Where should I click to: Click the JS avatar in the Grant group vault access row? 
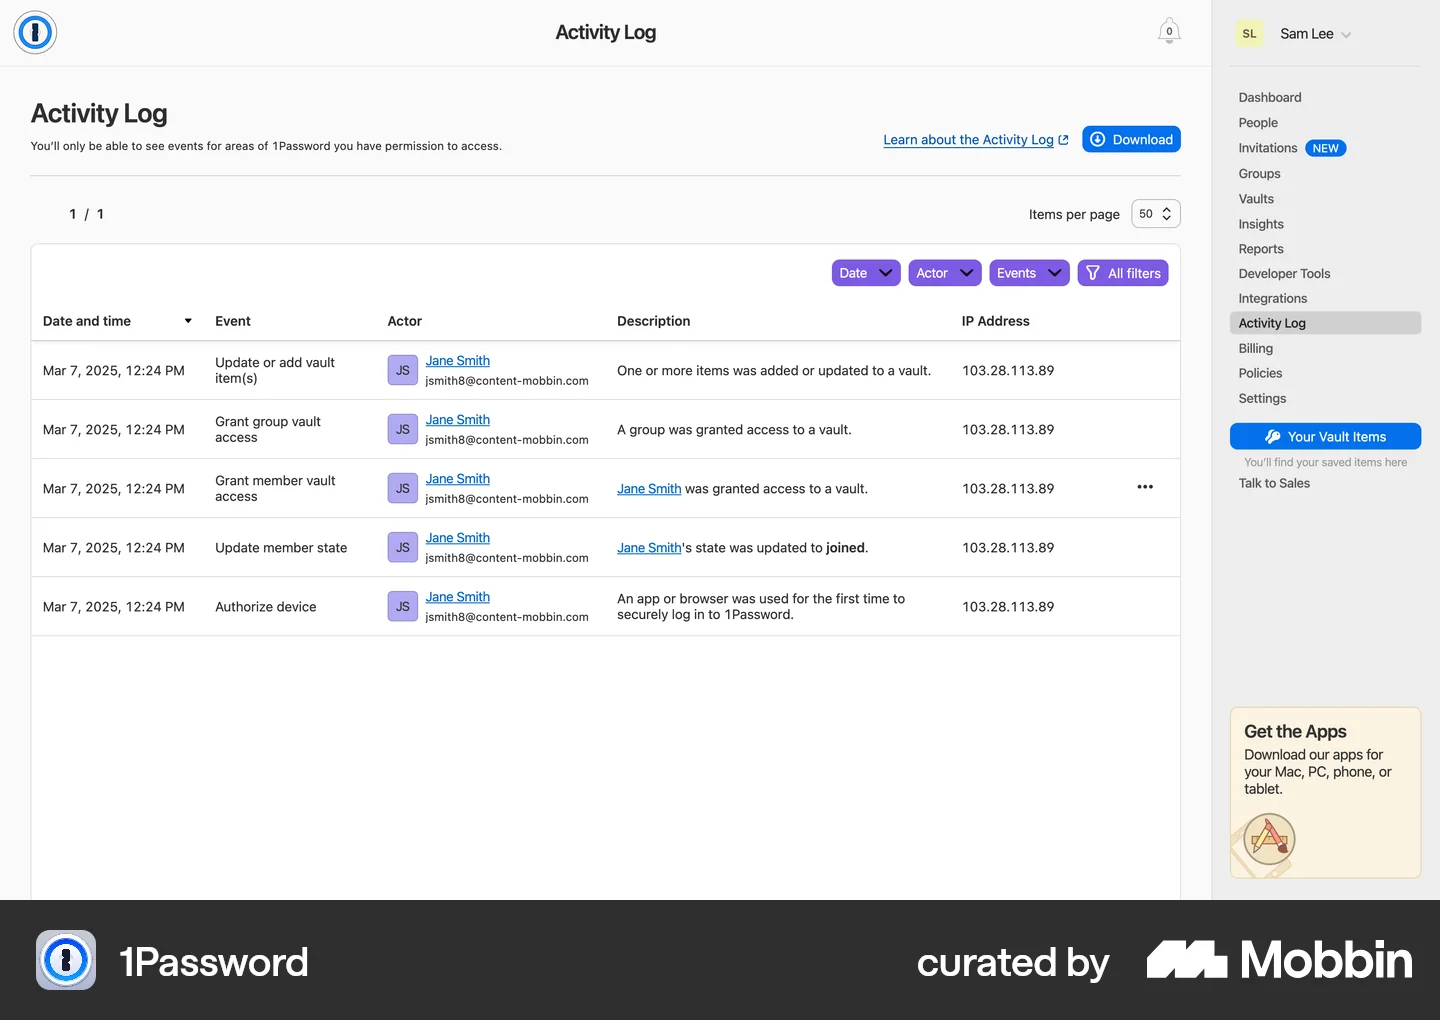(x=403, y=429)
